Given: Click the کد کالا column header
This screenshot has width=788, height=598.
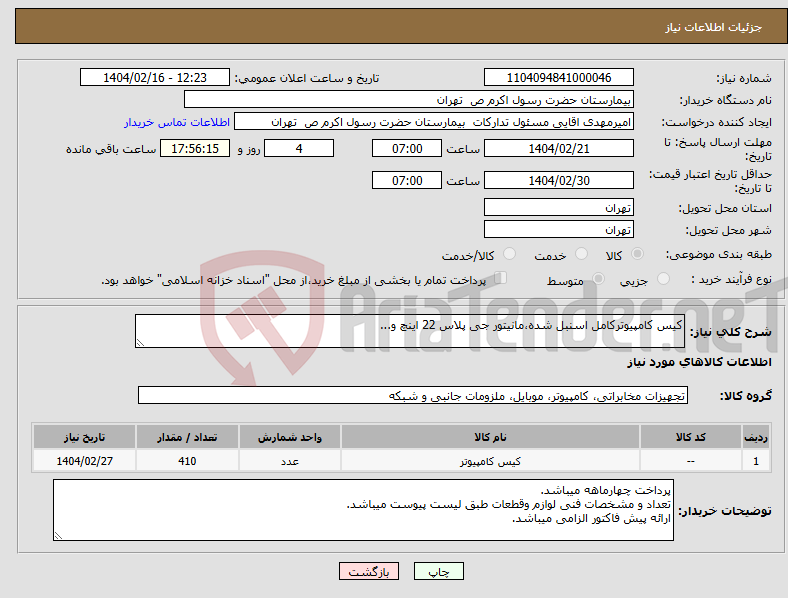Looking at the screenshot, I should tap(691, 437).
